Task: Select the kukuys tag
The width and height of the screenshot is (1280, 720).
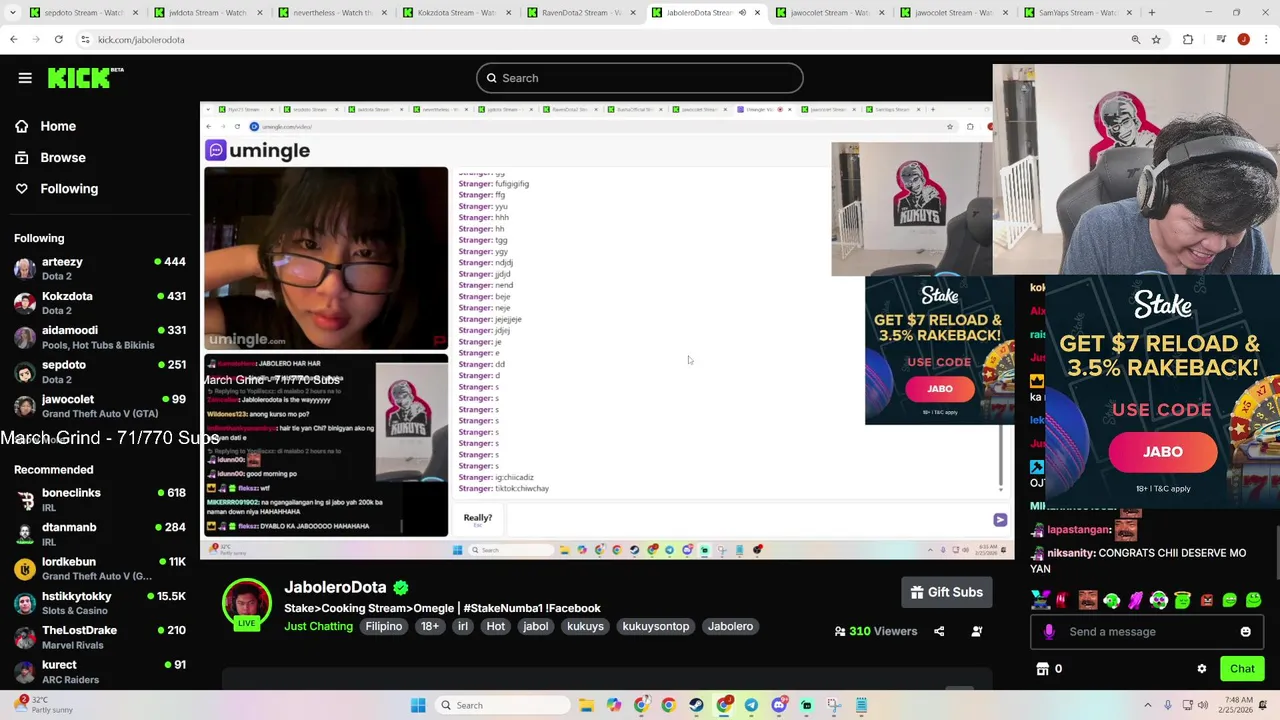Action: 585,626
